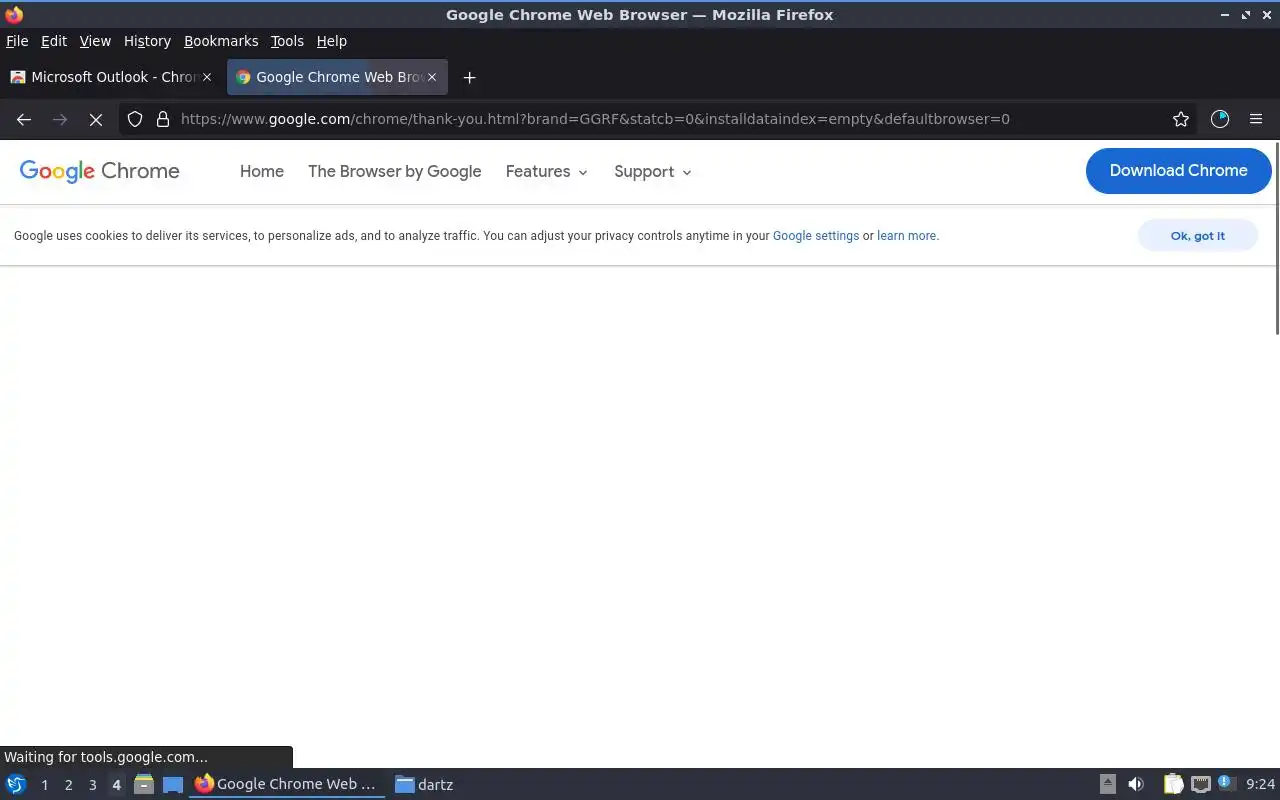The height and width of the screenshot is (800, 1280).
Task: Click the Google Chrome logo
Action: pyautogui.click(x=100, y=171)
